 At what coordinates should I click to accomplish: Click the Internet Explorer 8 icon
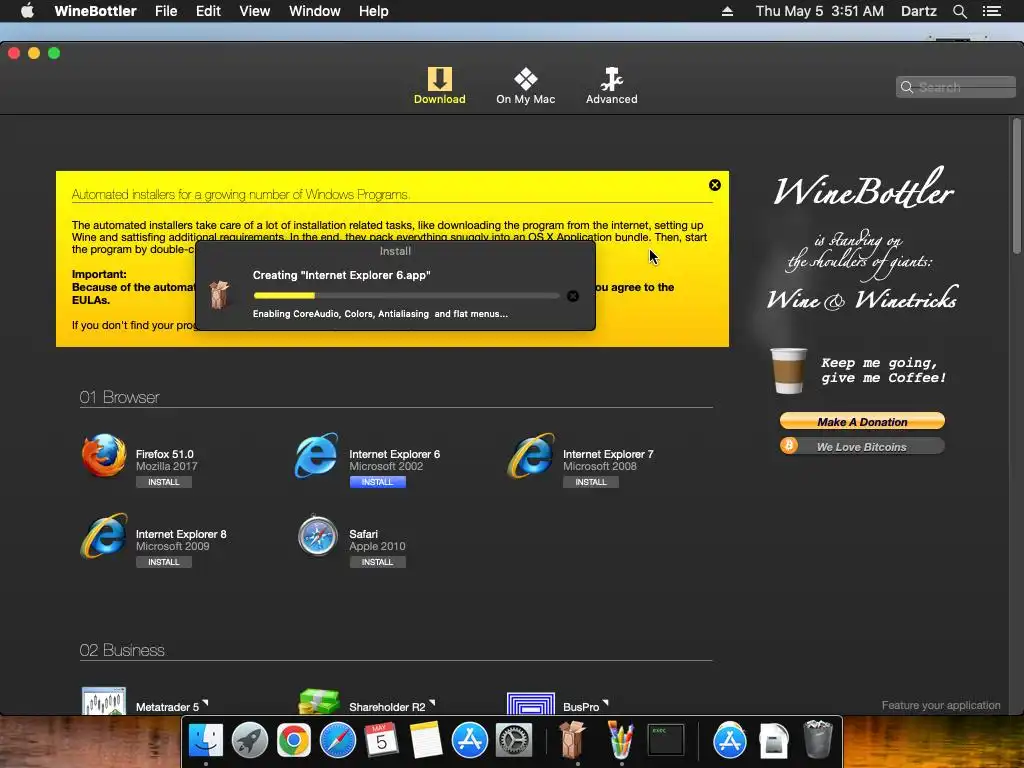pos(104,536)
